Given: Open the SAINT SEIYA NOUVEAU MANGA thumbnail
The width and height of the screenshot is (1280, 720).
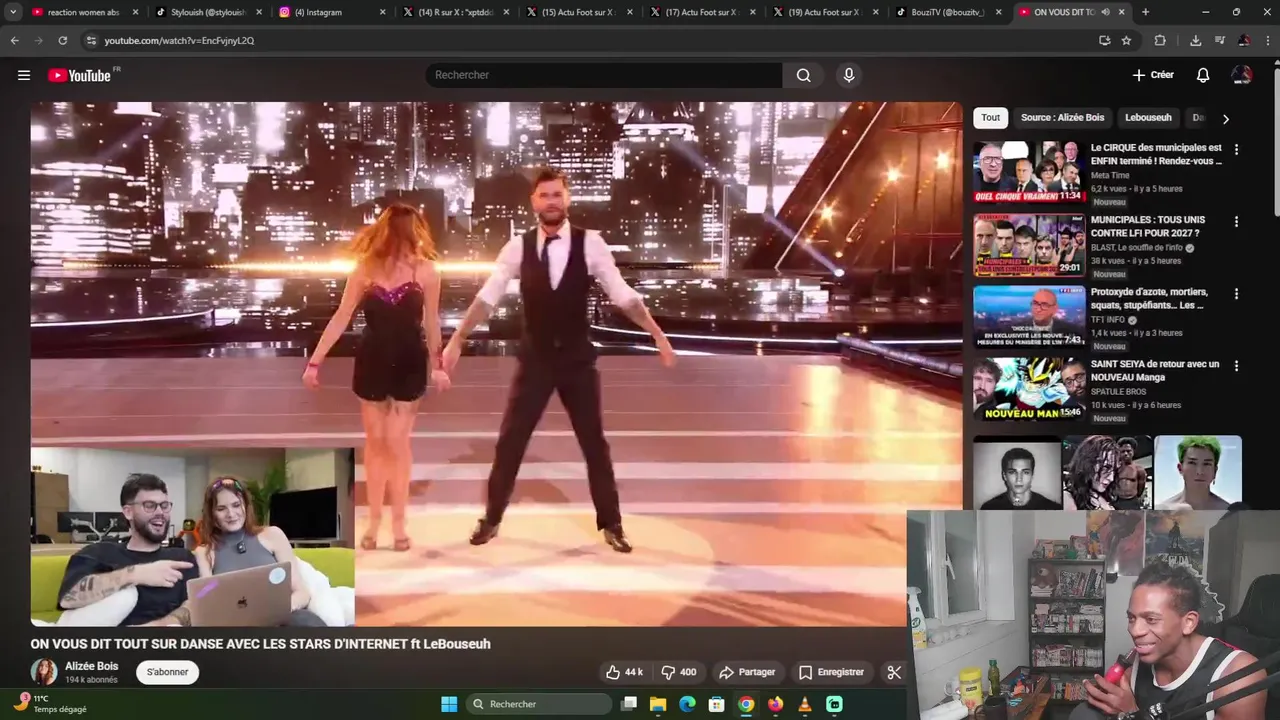Looking at the screenshot, I should click(x=1029, y=388).
